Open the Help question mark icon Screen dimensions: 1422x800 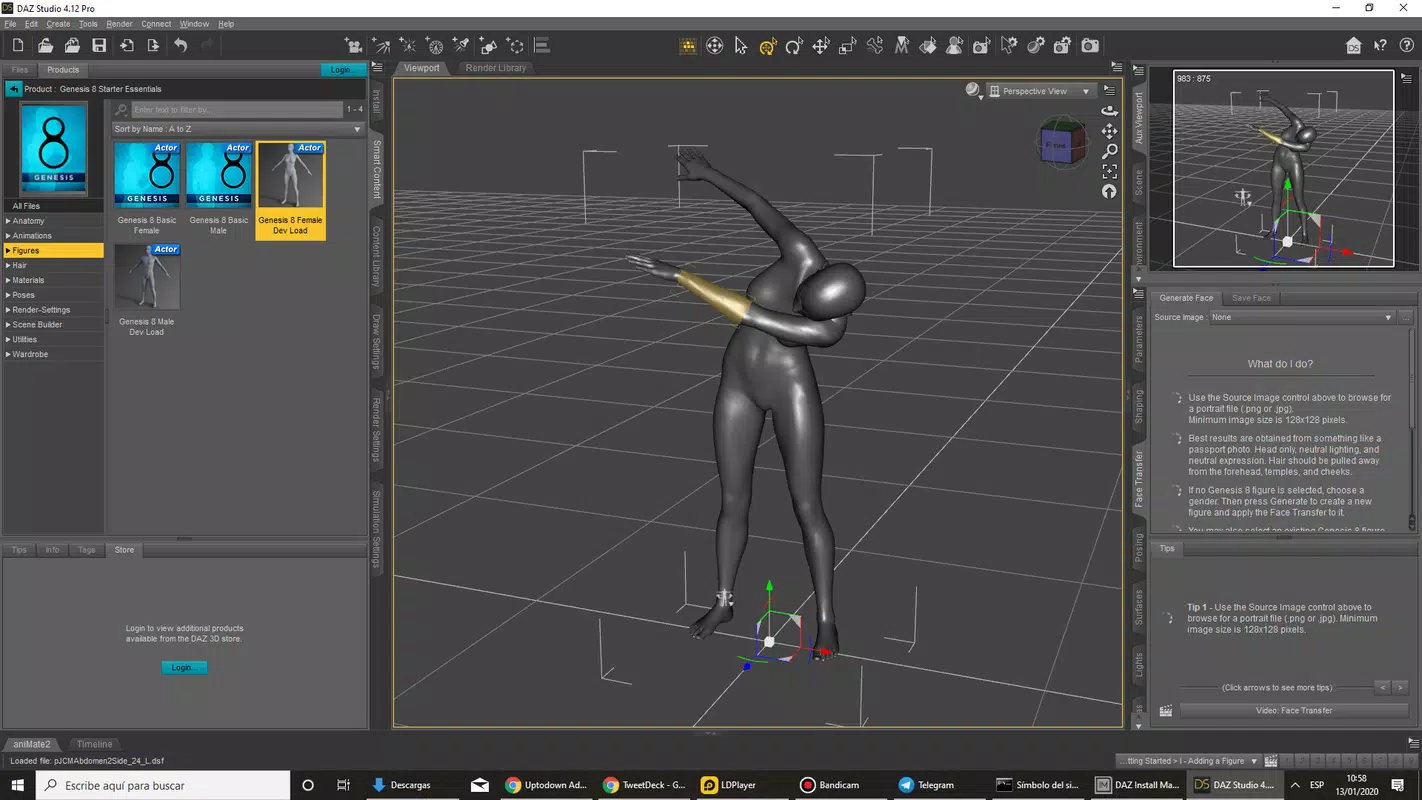coord(1406,45)
